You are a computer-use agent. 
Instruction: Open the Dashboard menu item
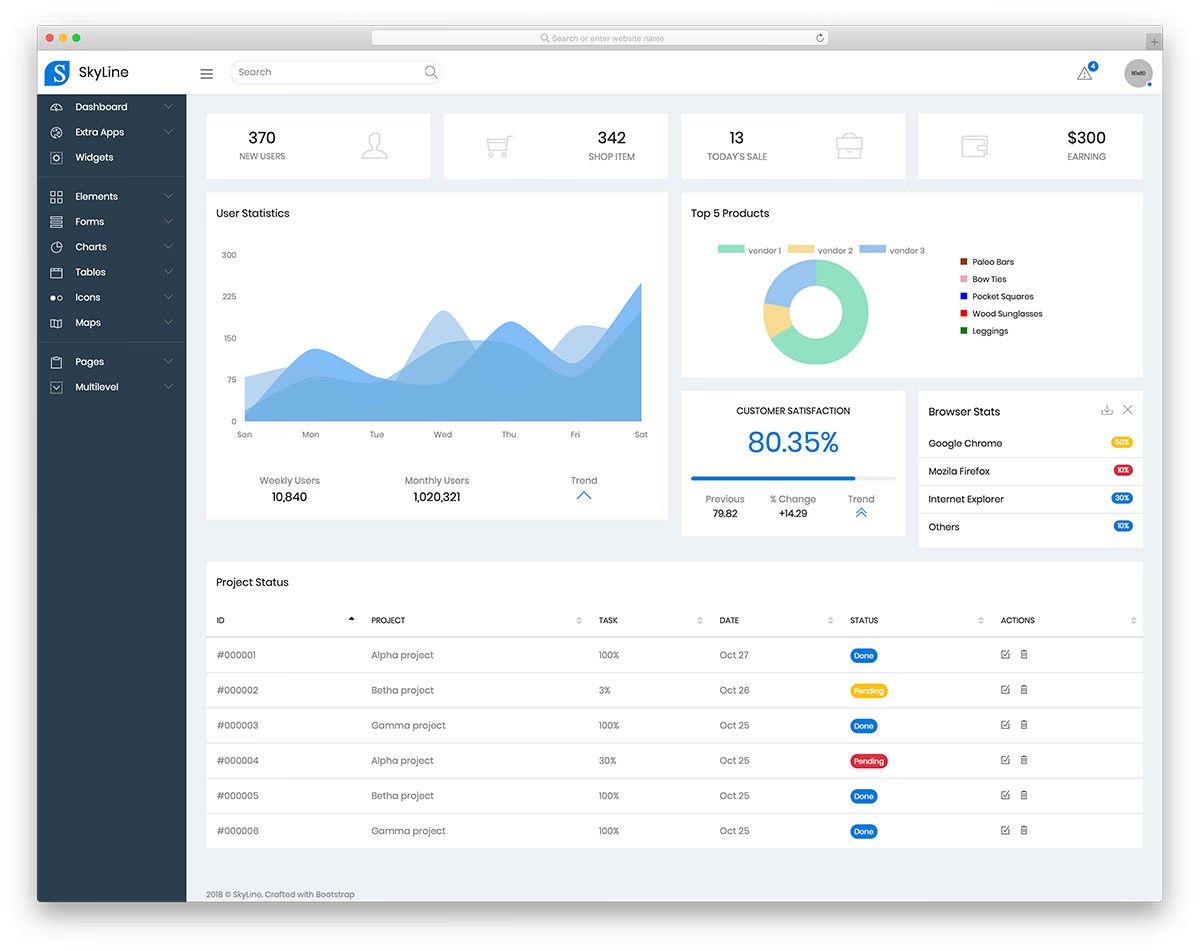click(101, 106)
